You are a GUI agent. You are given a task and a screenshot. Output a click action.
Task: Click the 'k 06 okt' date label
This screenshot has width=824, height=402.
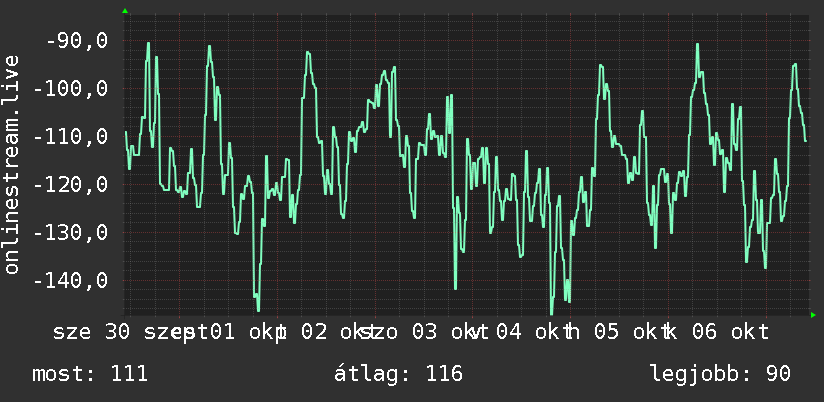click(x=715, y=333)
